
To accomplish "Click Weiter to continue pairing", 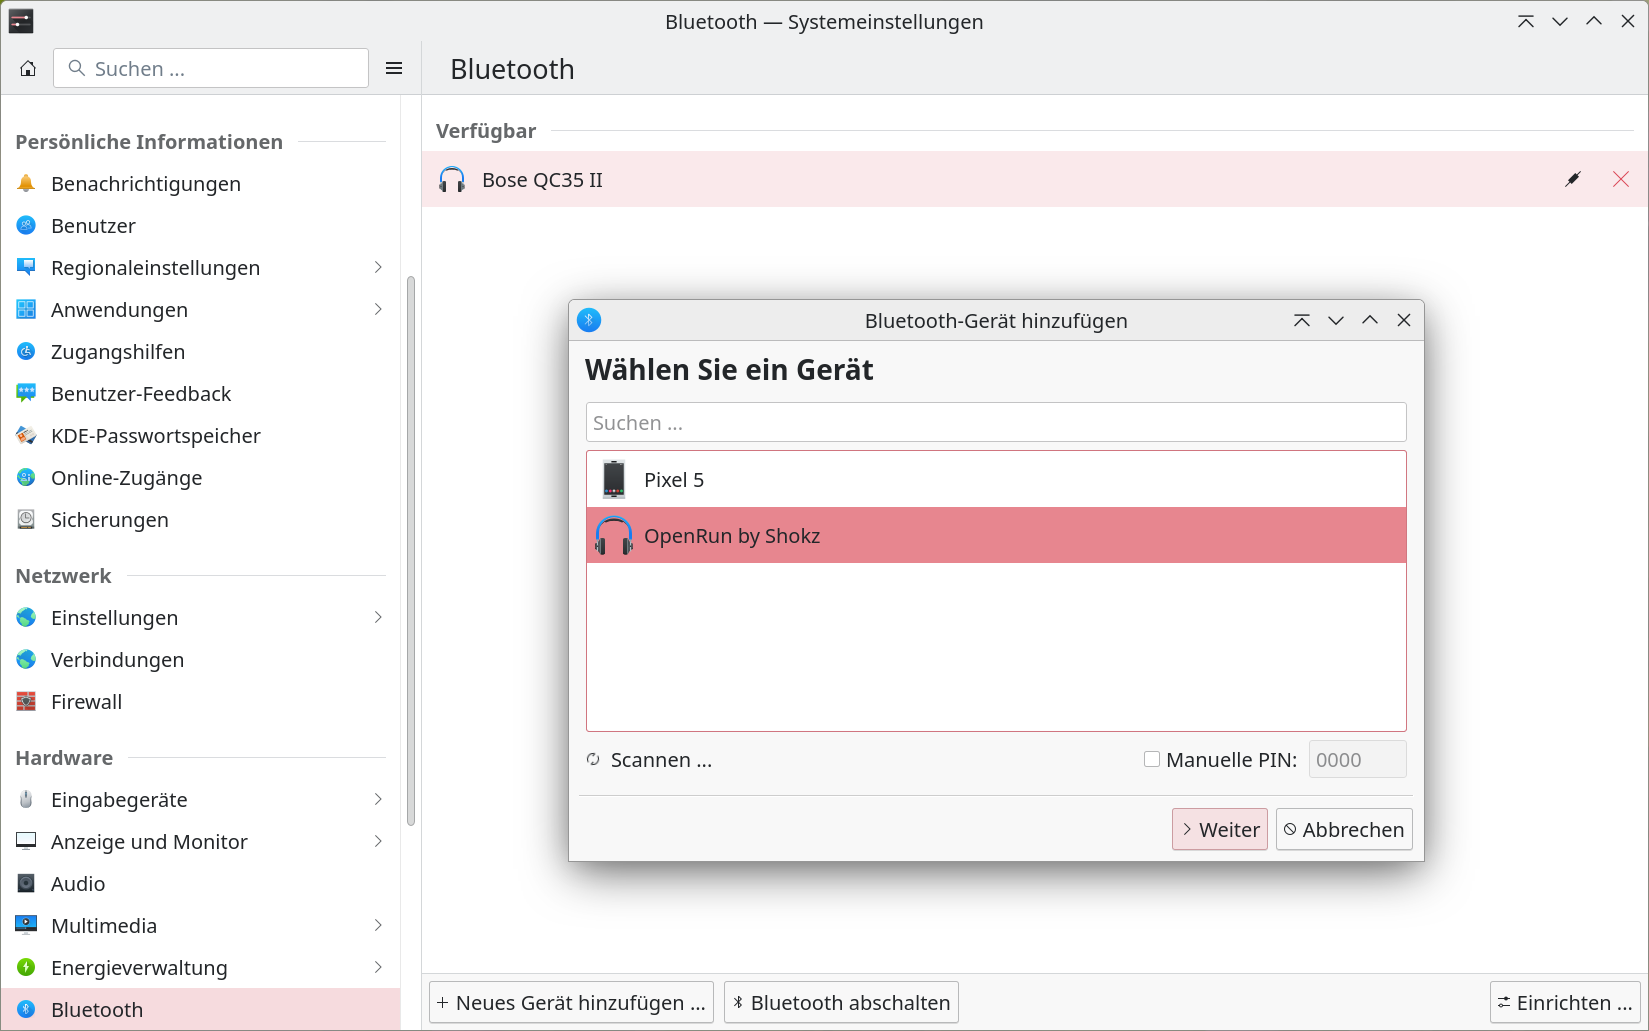I will tap(1220, 829).
